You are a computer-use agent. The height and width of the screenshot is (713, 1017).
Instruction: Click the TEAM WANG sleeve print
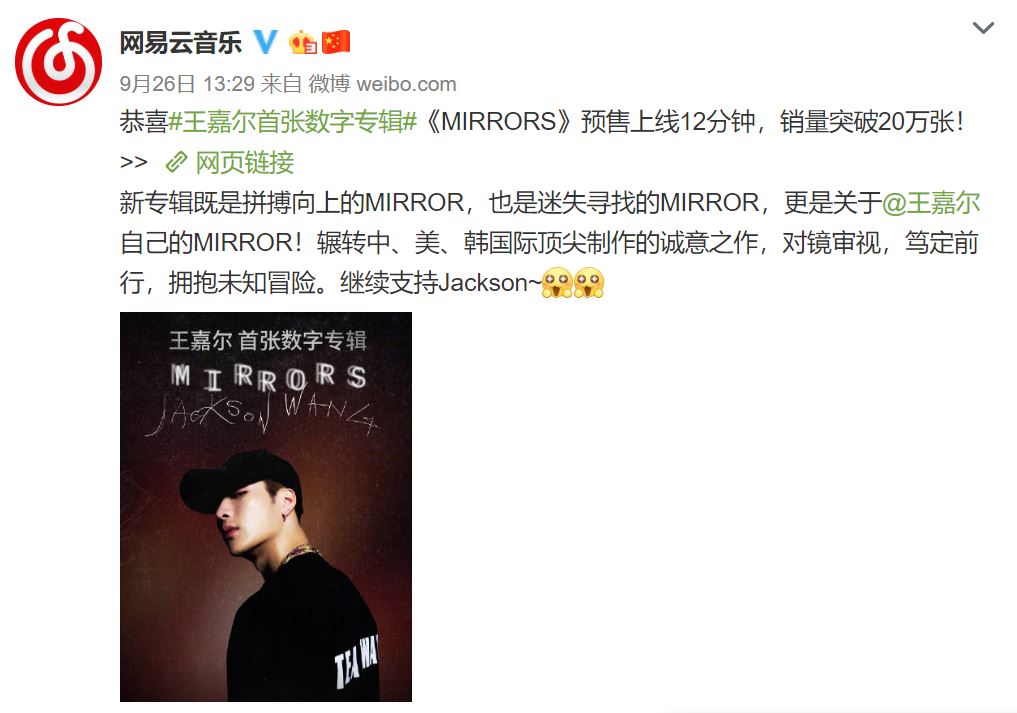pos(356,660)
